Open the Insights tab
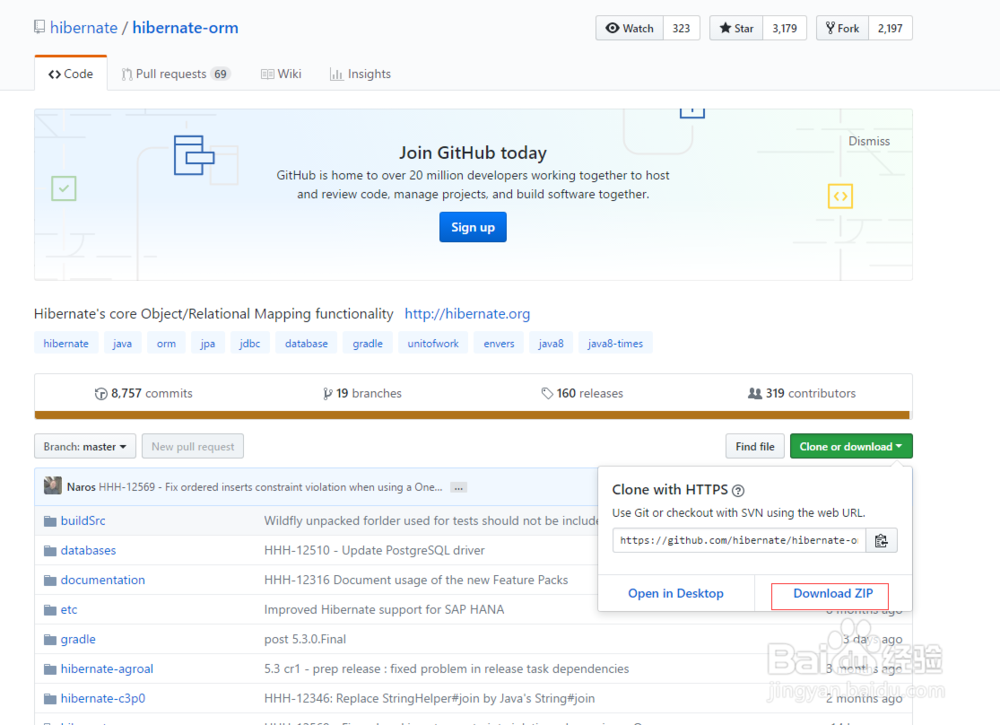This screenshot has height=725, width=1000. pyautogui.click(x=360, y=74)
